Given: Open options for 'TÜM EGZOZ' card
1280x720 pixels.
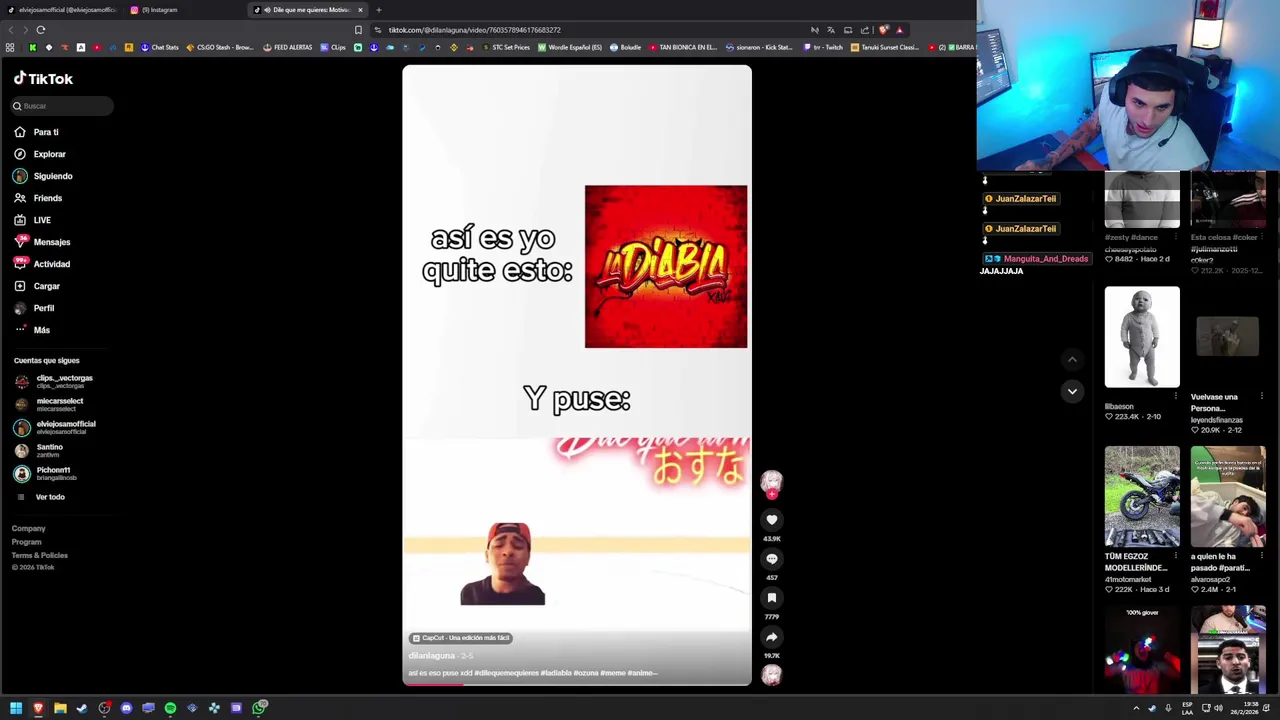Looking at the screenshot, I should pyautogui.click(x=1176, y=556).
